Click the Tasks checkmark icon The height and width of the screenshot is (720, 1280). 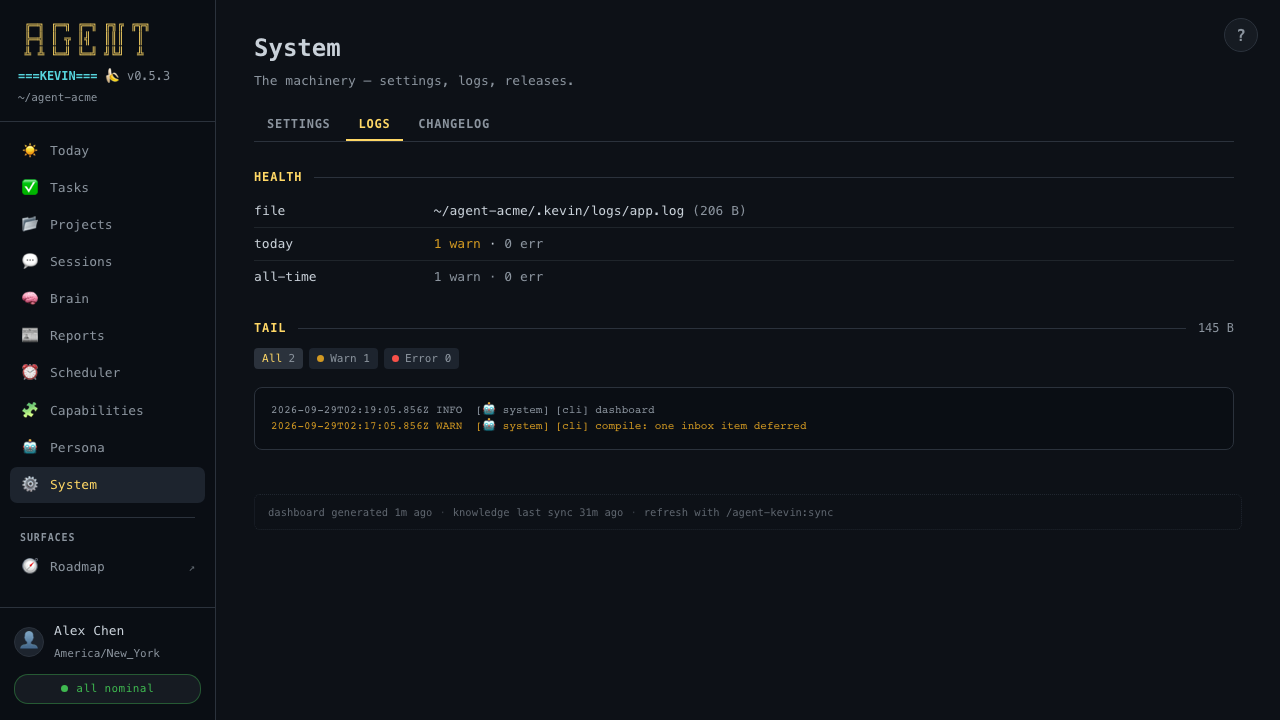(x=30, y=187)
